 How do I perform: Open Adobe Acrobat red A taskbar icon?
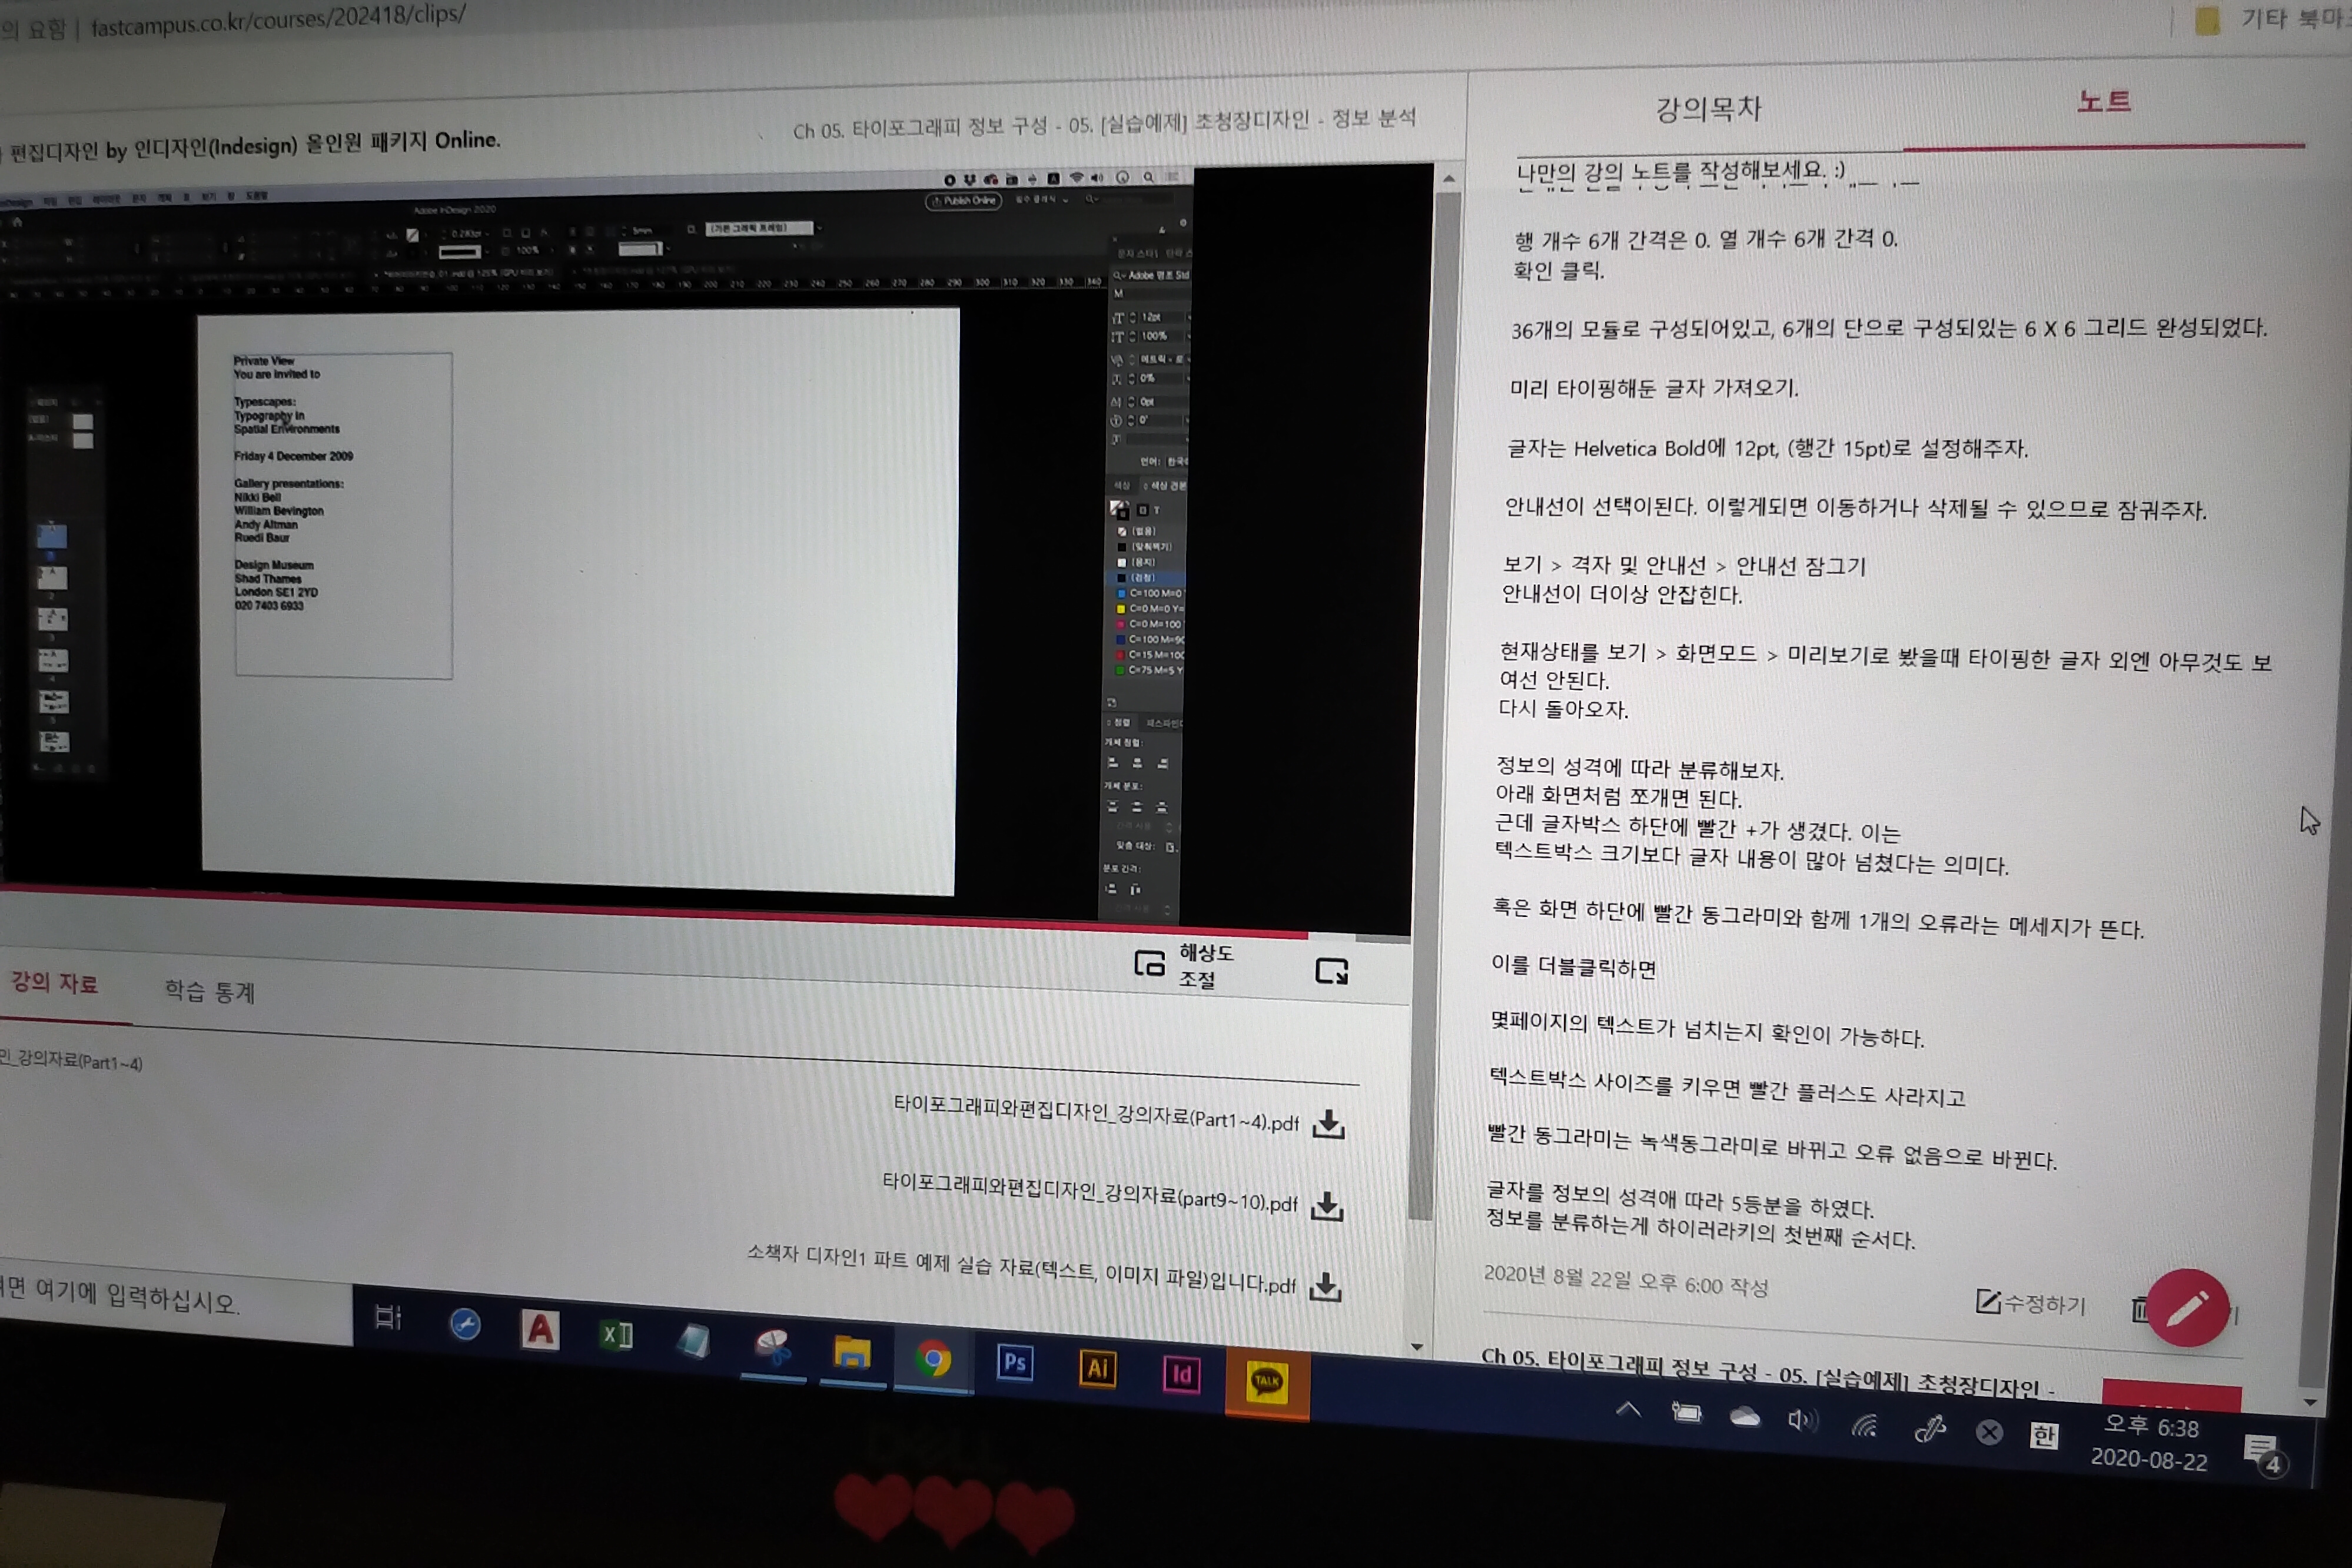[x=540, y=1329]
